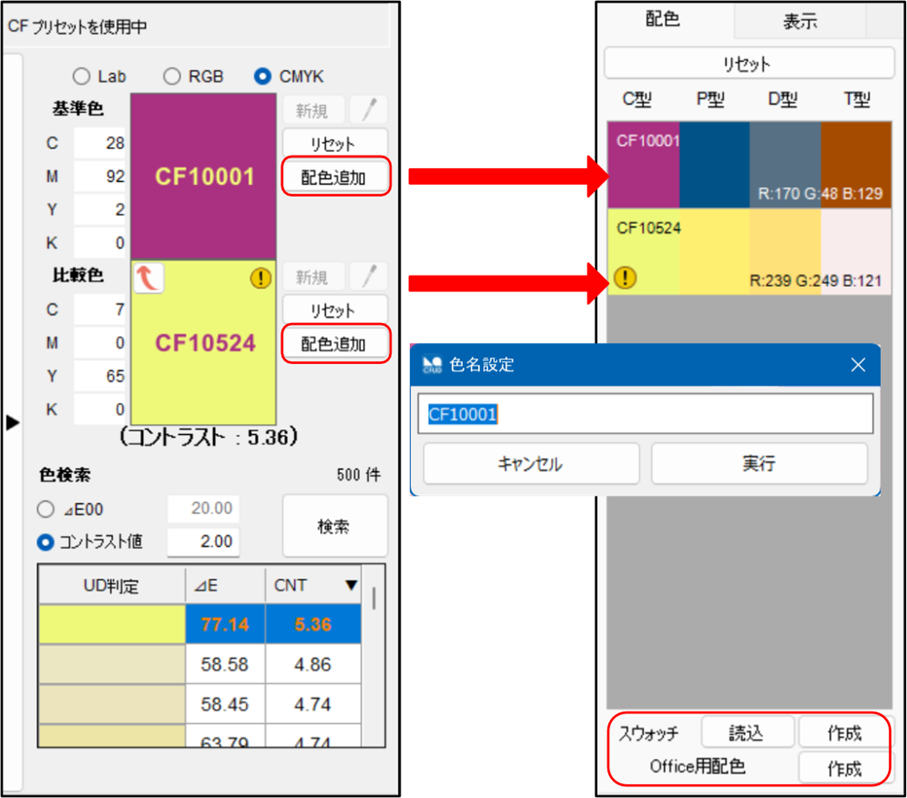
Task: Click the color name text field containing CF10001
Action: point(645,414)
